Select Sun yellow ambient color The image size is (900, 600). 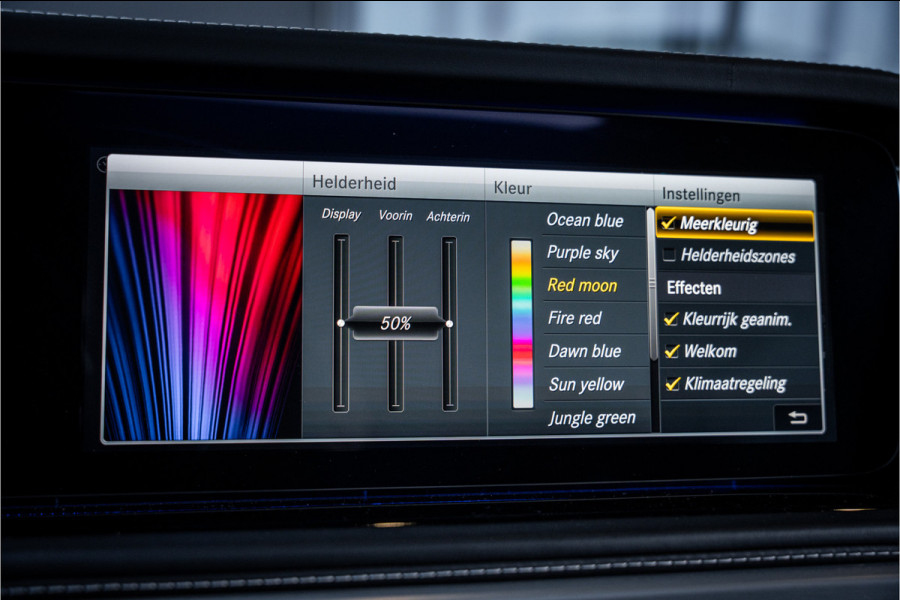(x=586, y=384)
